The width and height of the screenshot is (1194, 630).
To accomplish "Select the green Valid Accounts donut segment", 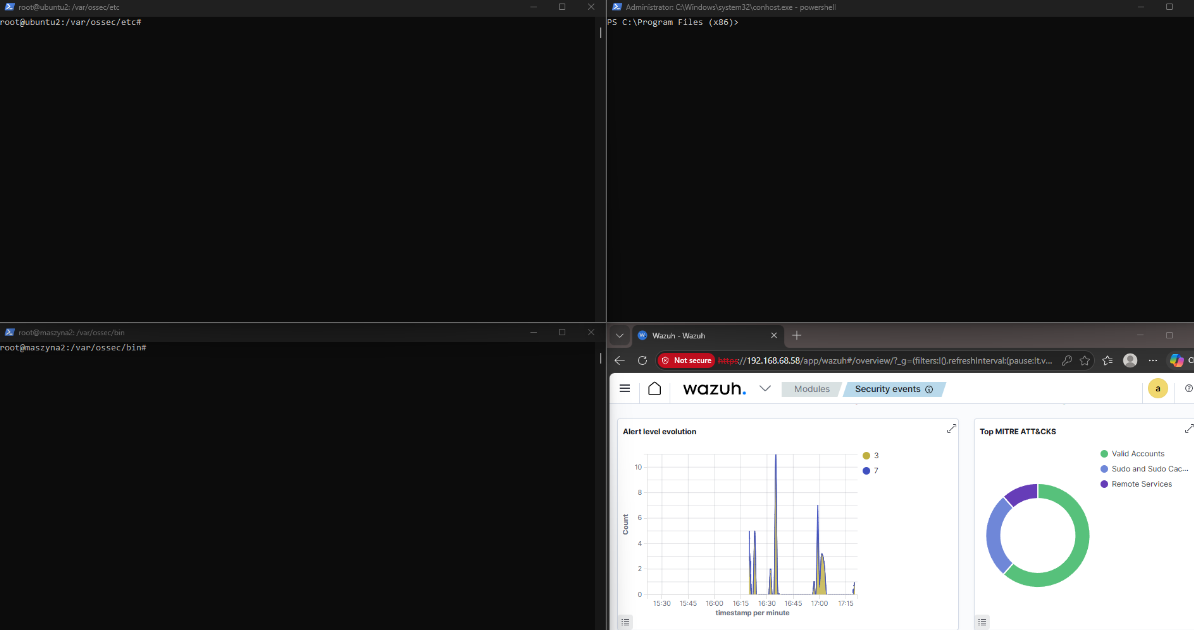I will click(x=1080, y=548).
